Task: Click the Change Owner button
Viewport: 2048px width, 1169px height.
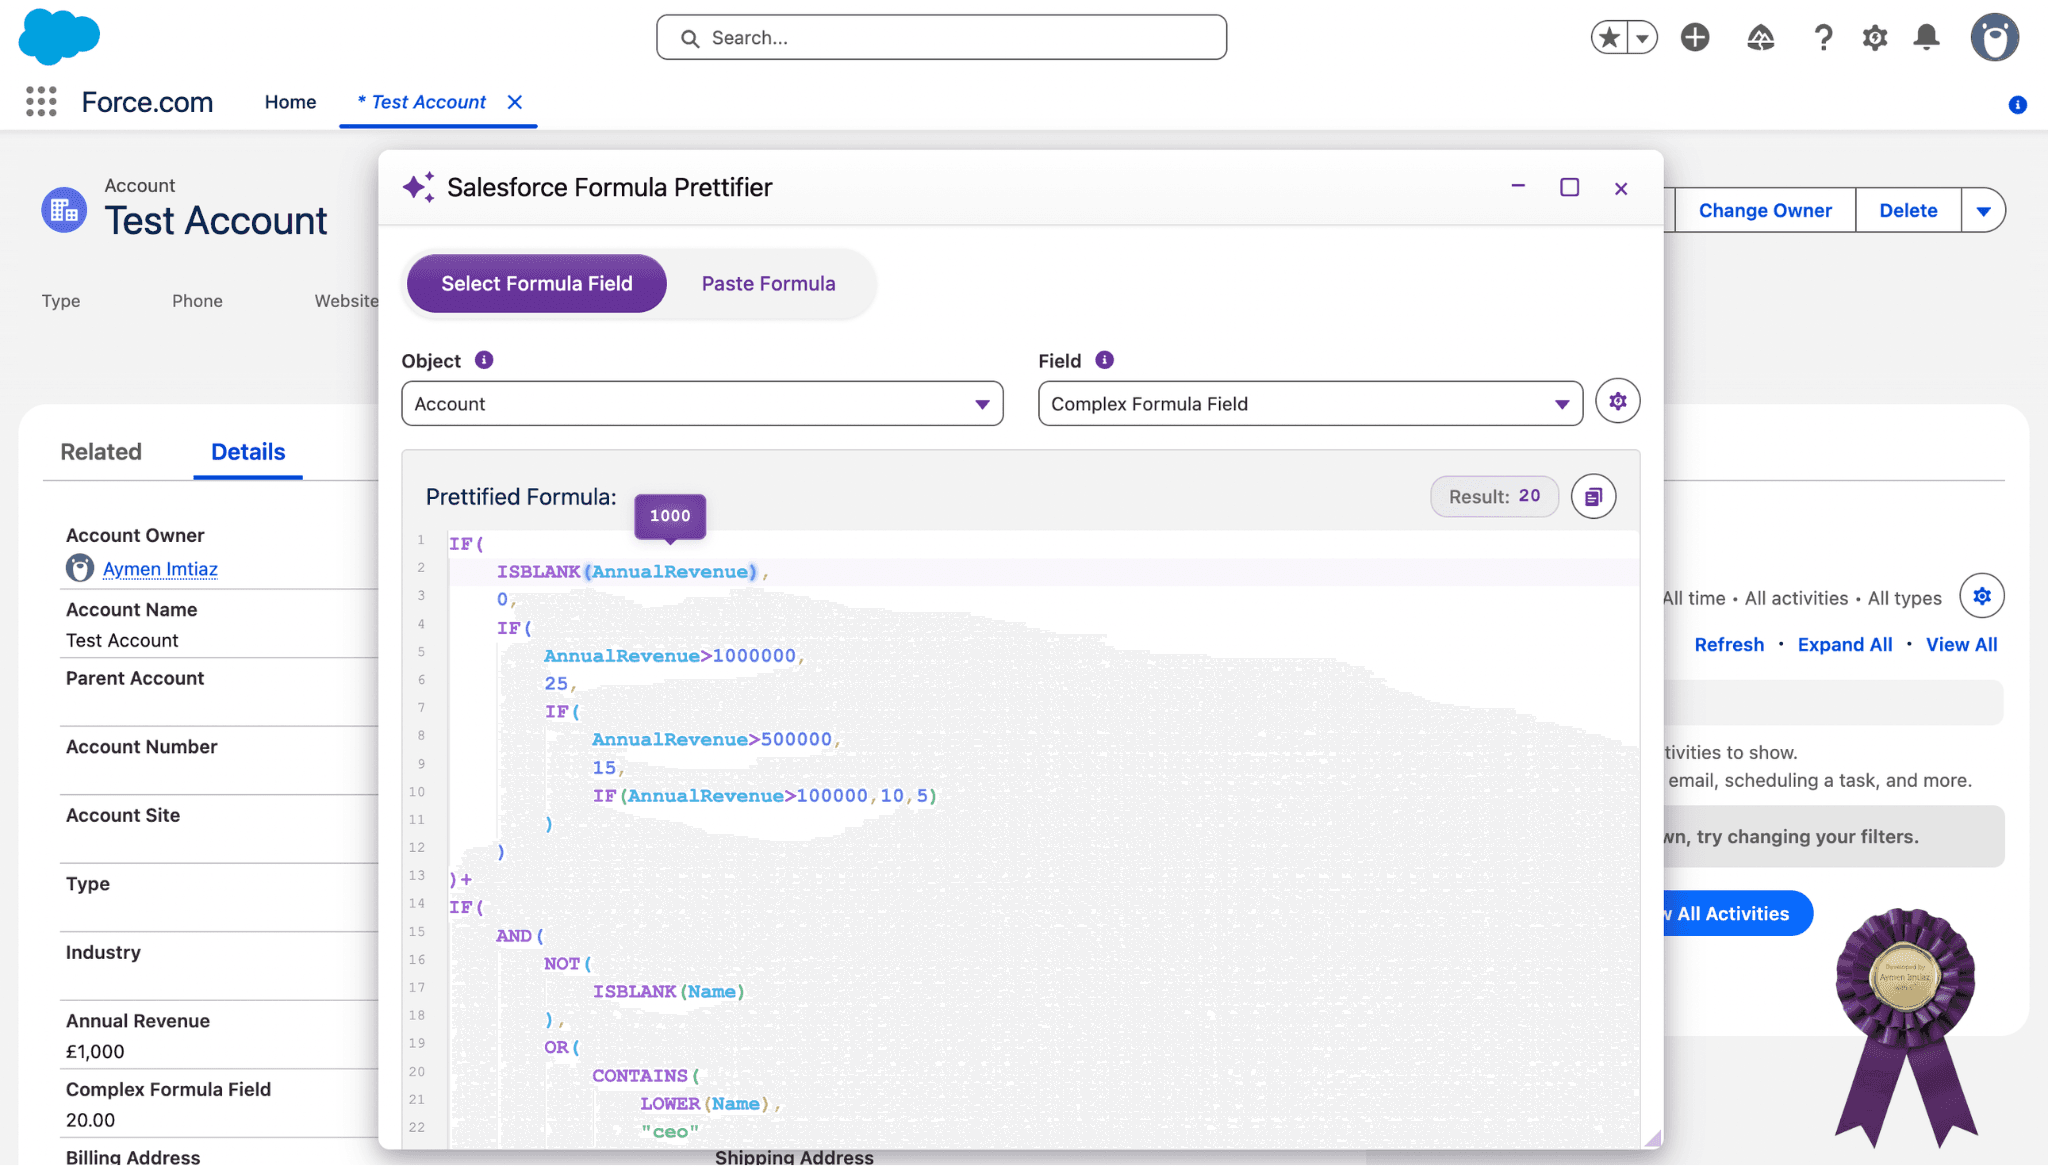Action: (x=1765, y=210)
